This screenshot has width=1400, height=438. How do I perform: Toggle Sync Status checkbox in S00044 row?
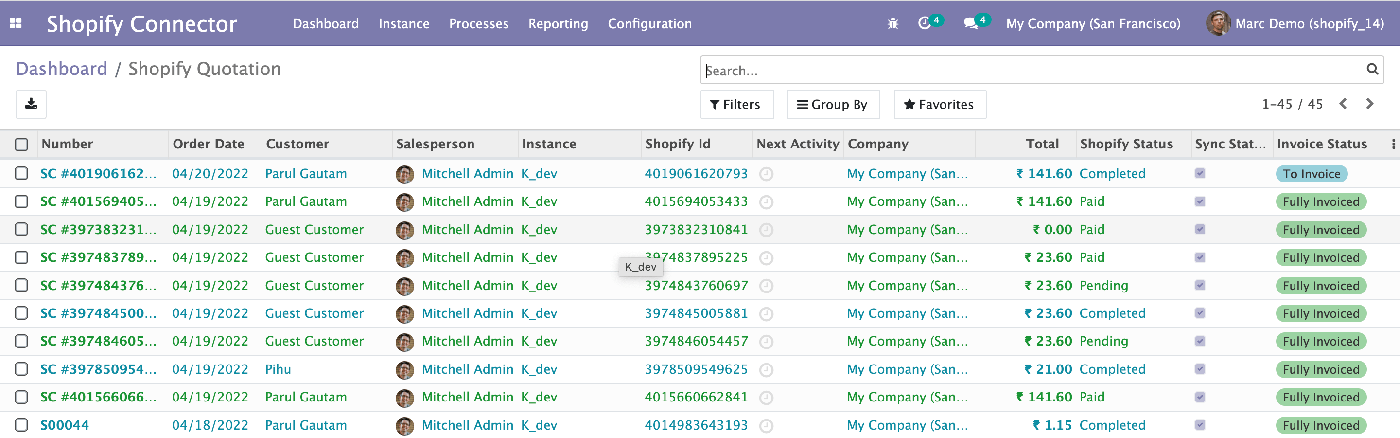coord(1201,425)
